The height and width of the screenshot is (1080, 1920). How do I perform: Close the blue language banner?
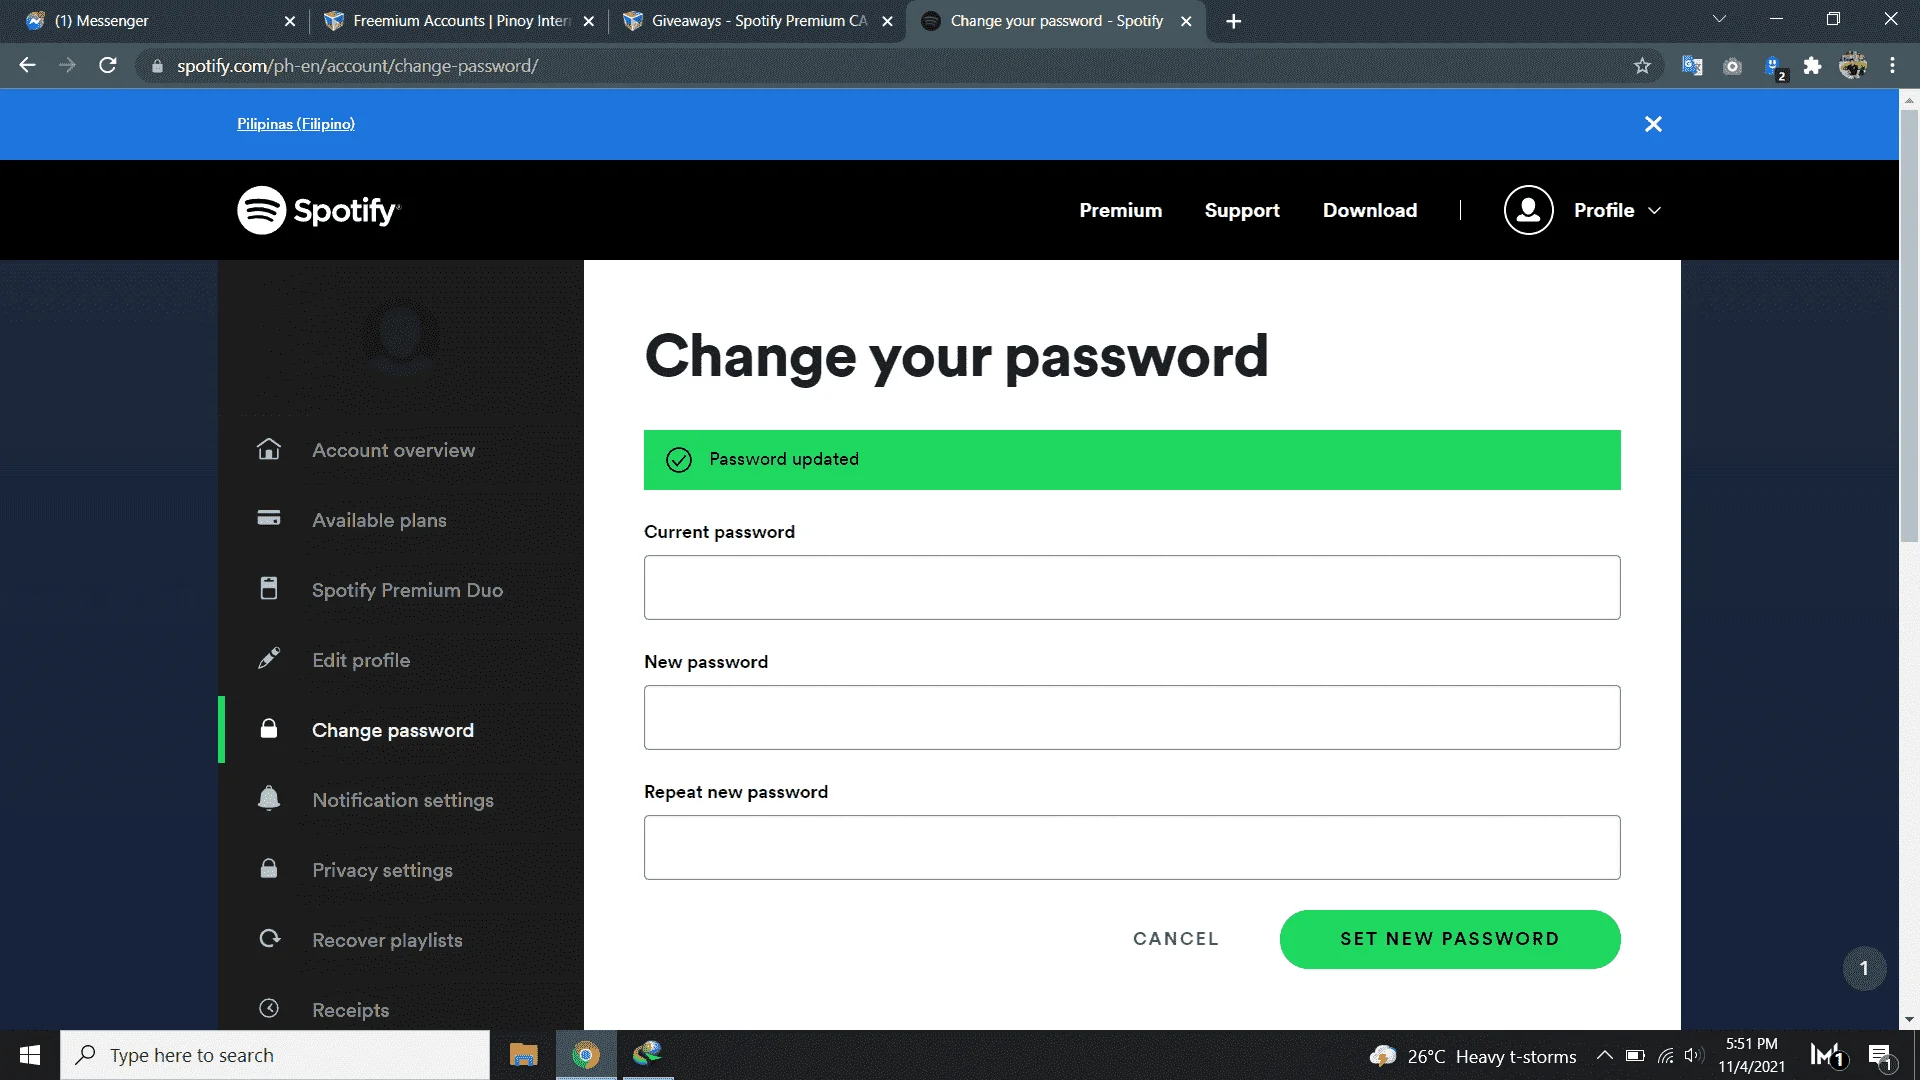(1653, 124)
